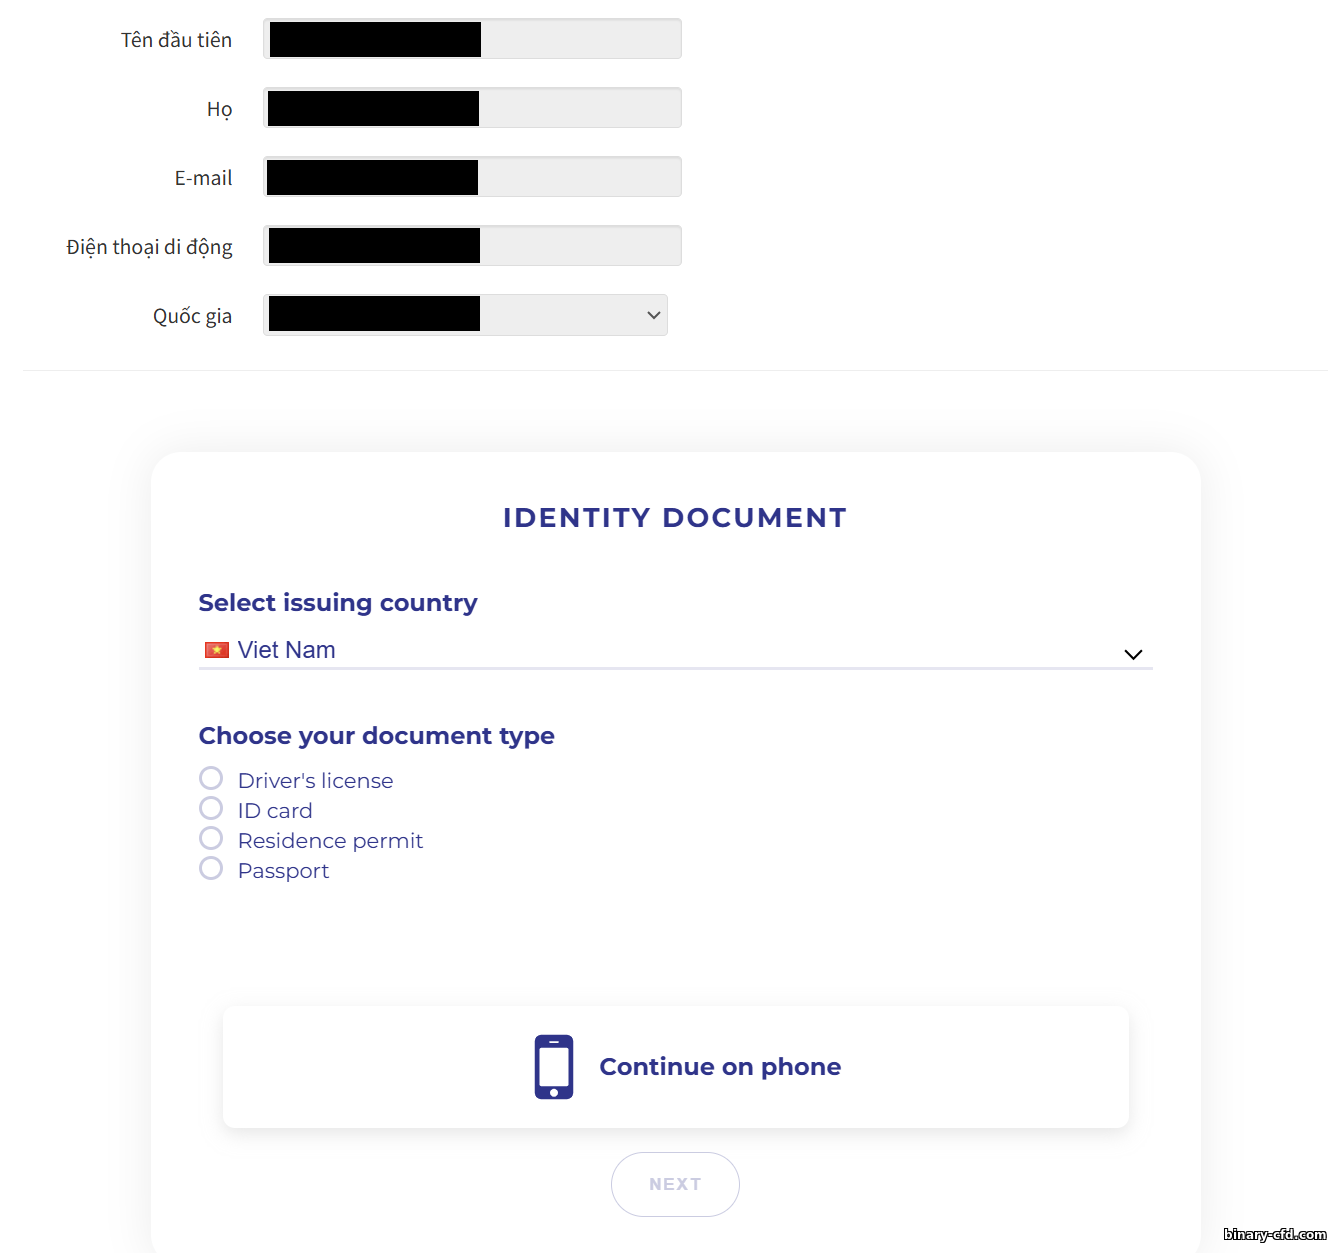This screenshot has width=1337, height=1253.
Task: Choose the Residence permit option
Action: [211, 838]
